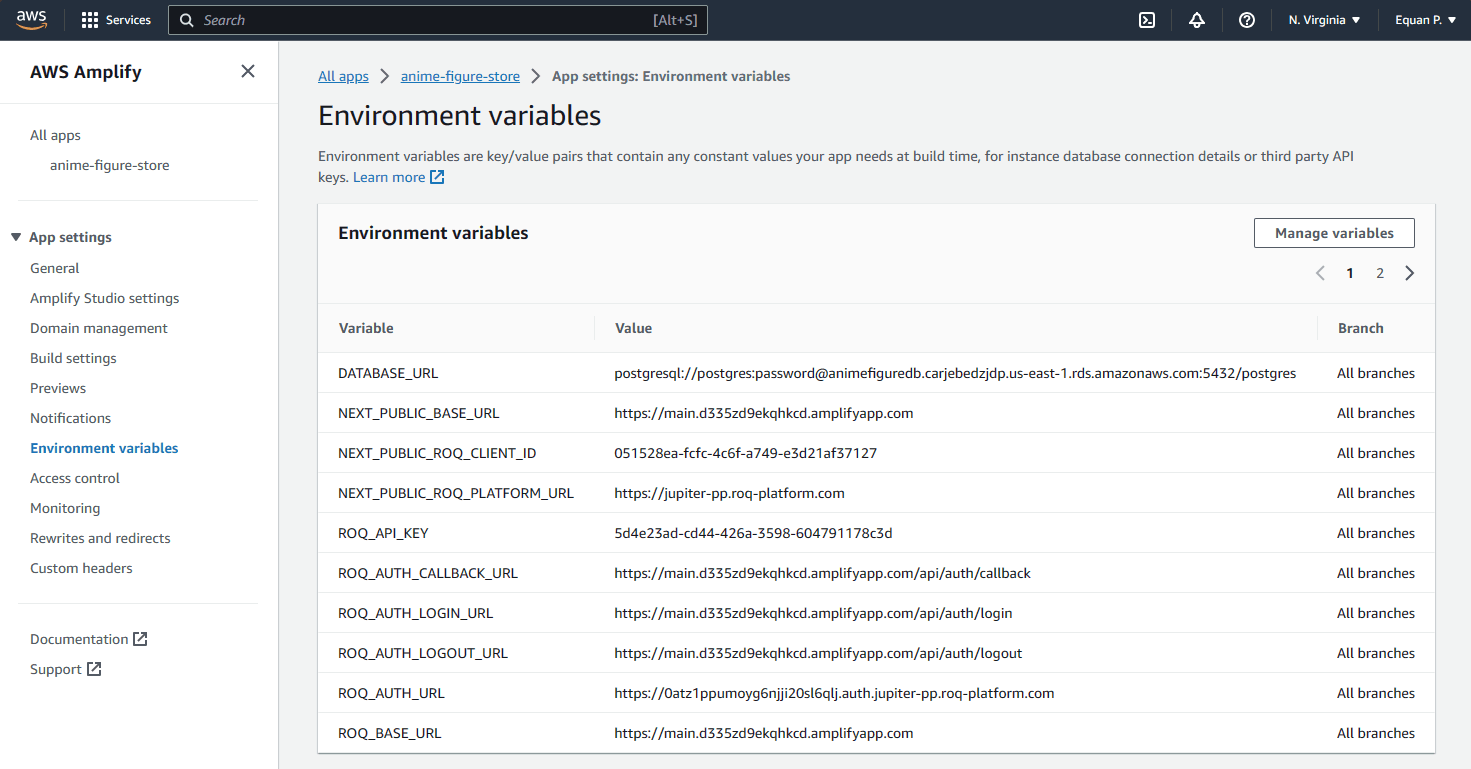
Task: Click the ROQ_AUTH_LOGIN_URL variable name
Action: pos(416,613)
